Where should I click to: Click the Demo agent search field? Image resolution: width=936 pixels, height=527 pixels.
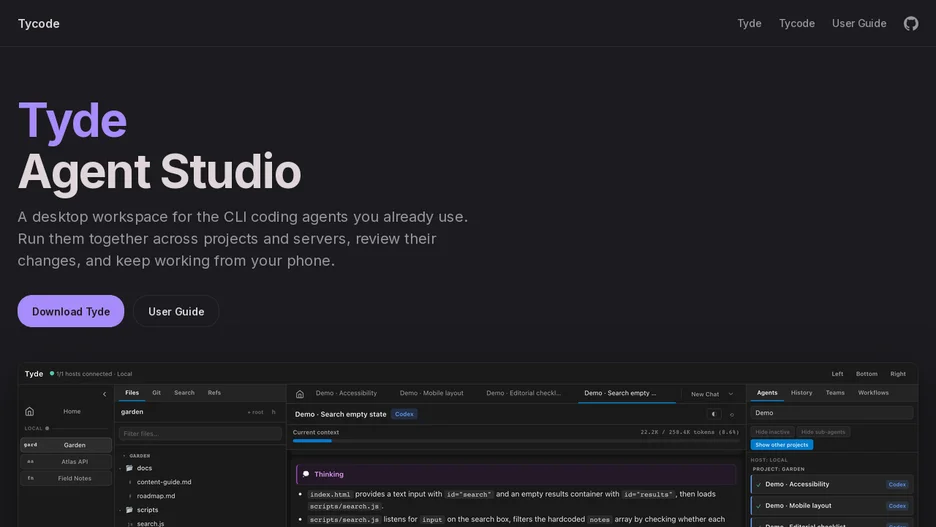(x=832, y=413)
